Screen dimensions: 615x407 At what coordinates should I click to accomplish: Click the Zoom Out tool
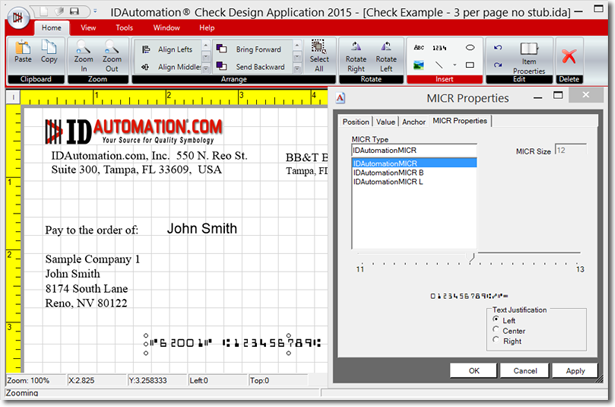[112, 56]
